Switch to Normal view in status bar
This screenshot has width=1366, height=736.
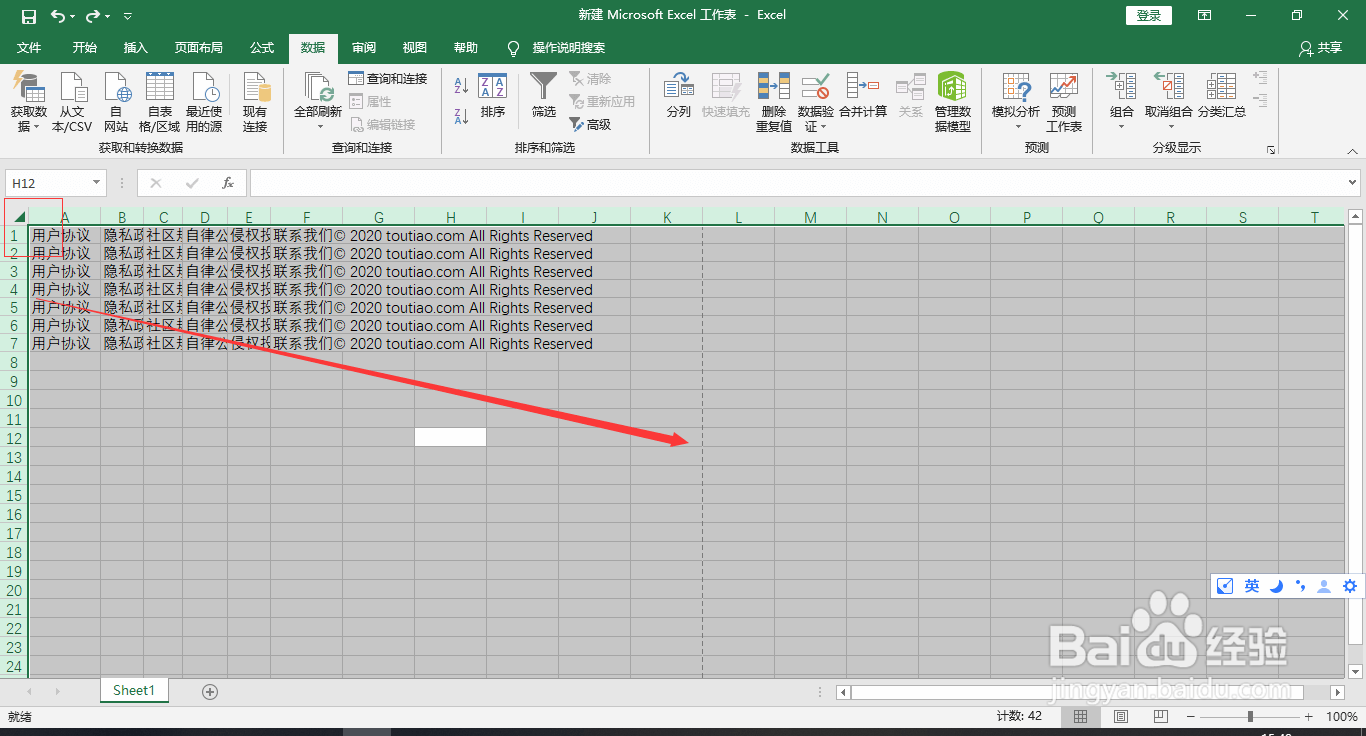click(1081, 717)
